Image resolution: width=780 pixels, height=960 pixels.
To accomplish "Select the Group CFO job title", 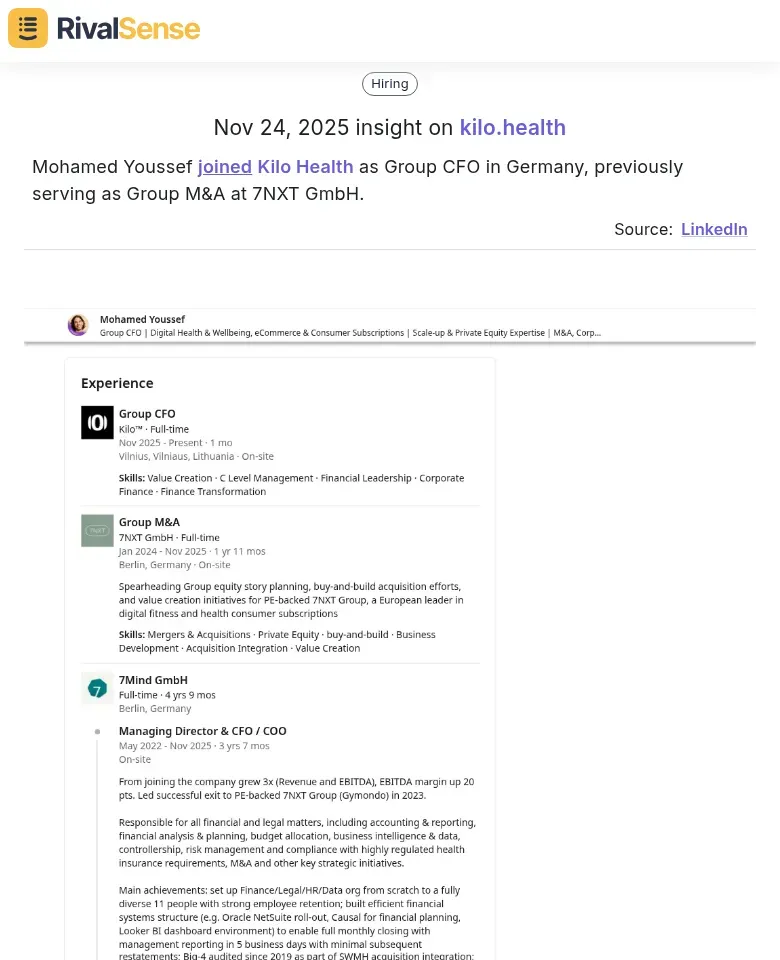I will coord(147,413).
